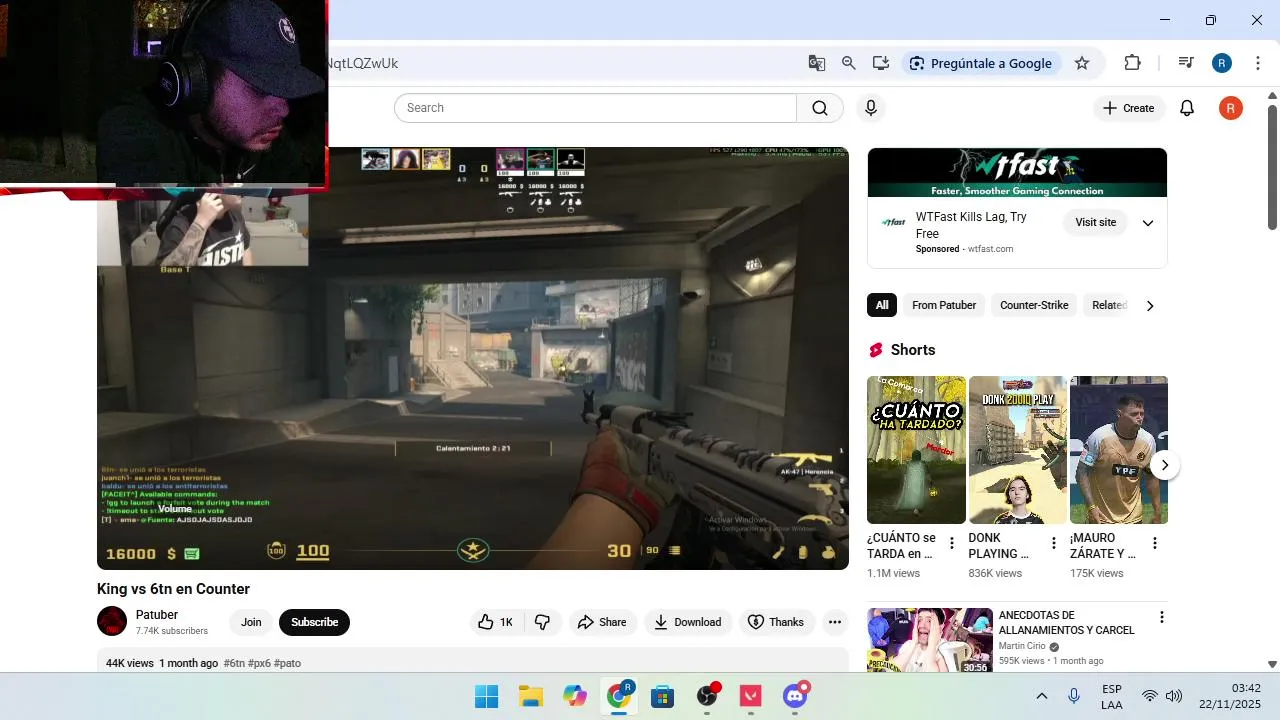Select the Related chip
This screenshot has width=1280, height=720.
pyautogui.click(x=1109, y=305)
